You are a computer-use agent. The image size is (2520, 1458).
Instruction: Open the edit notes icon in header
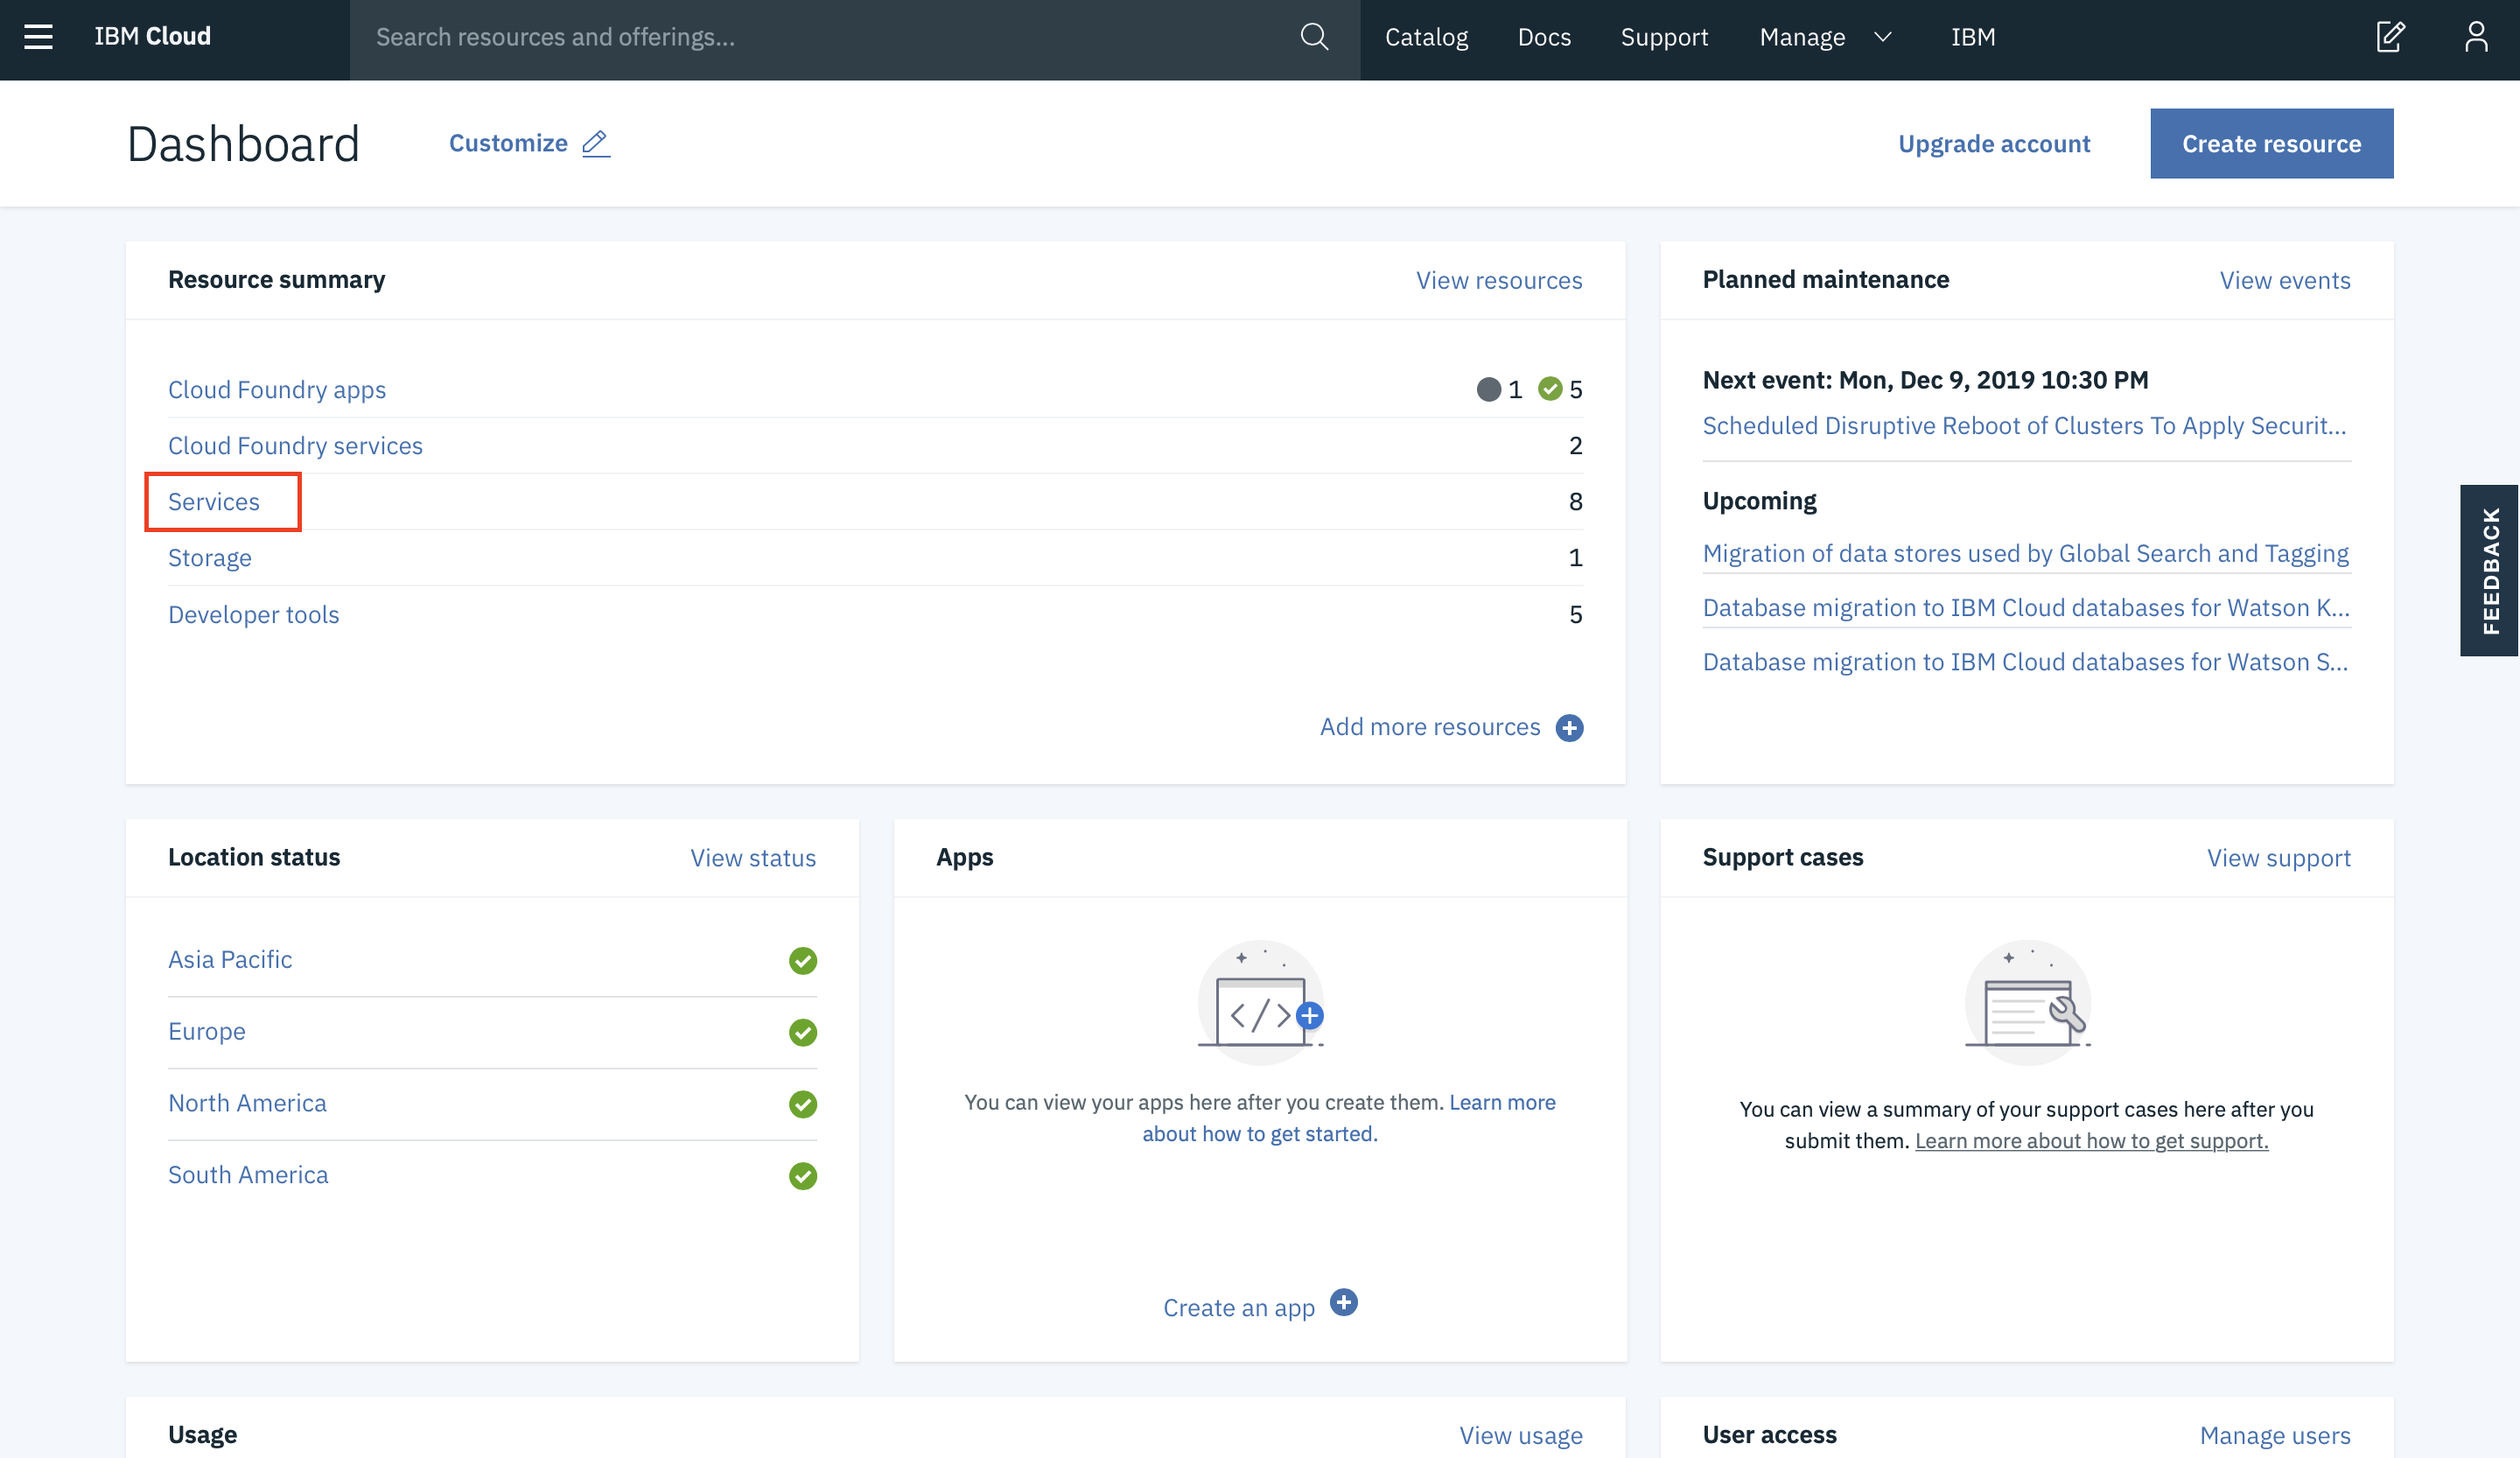2390,37
